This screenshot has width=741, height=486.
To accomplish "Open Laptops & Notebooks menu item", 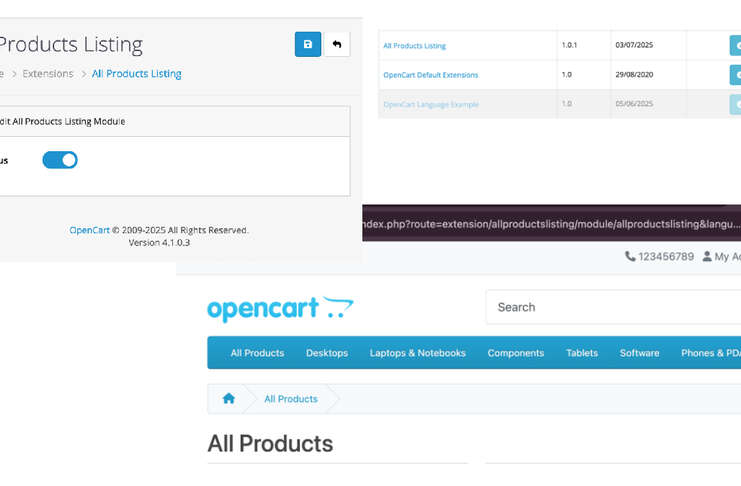I will click(x=418, y=353).
